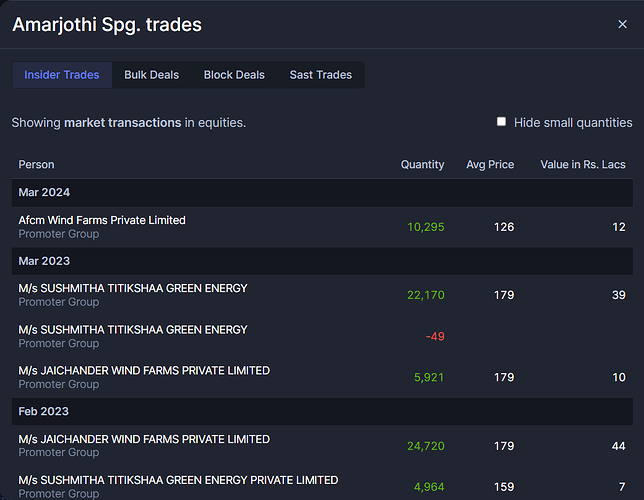Click the Mar 2024 group header
The image size is (644, 500).
point(44,192)
